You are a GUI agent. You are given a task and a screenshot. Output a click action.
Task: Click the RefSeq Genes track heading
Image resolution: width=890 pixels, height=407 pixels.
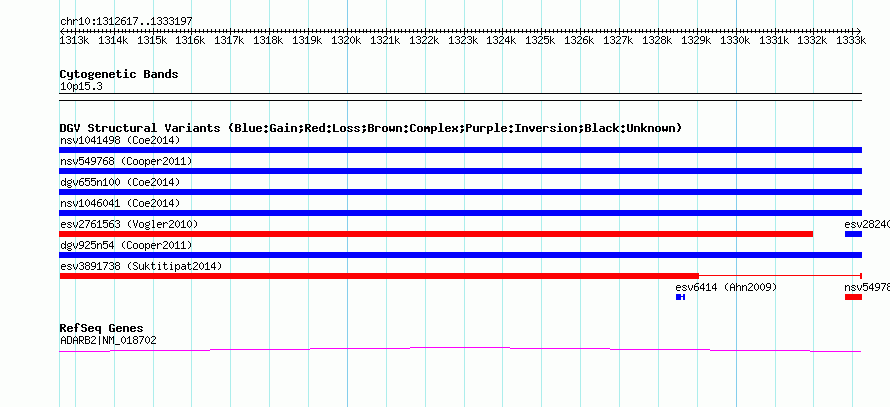101,328
